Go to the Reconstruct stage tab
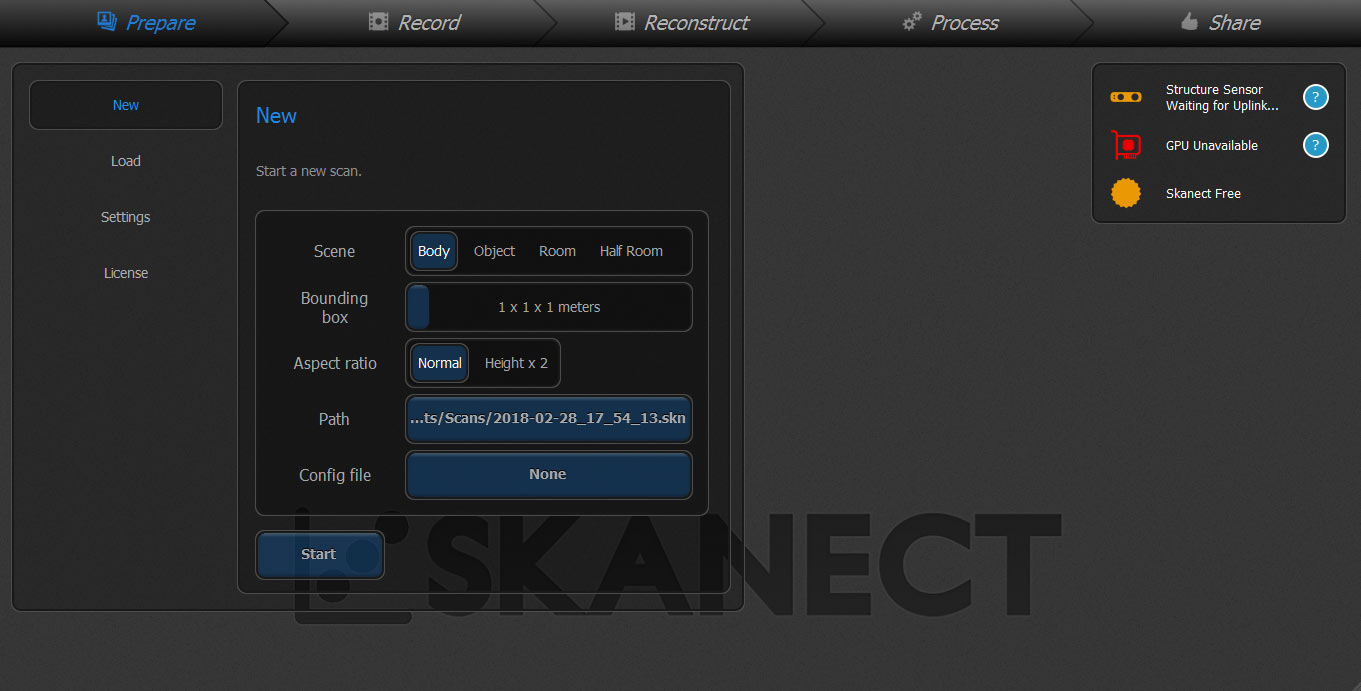The width and height of the screenshot is (1361, 691). (681, 22)
